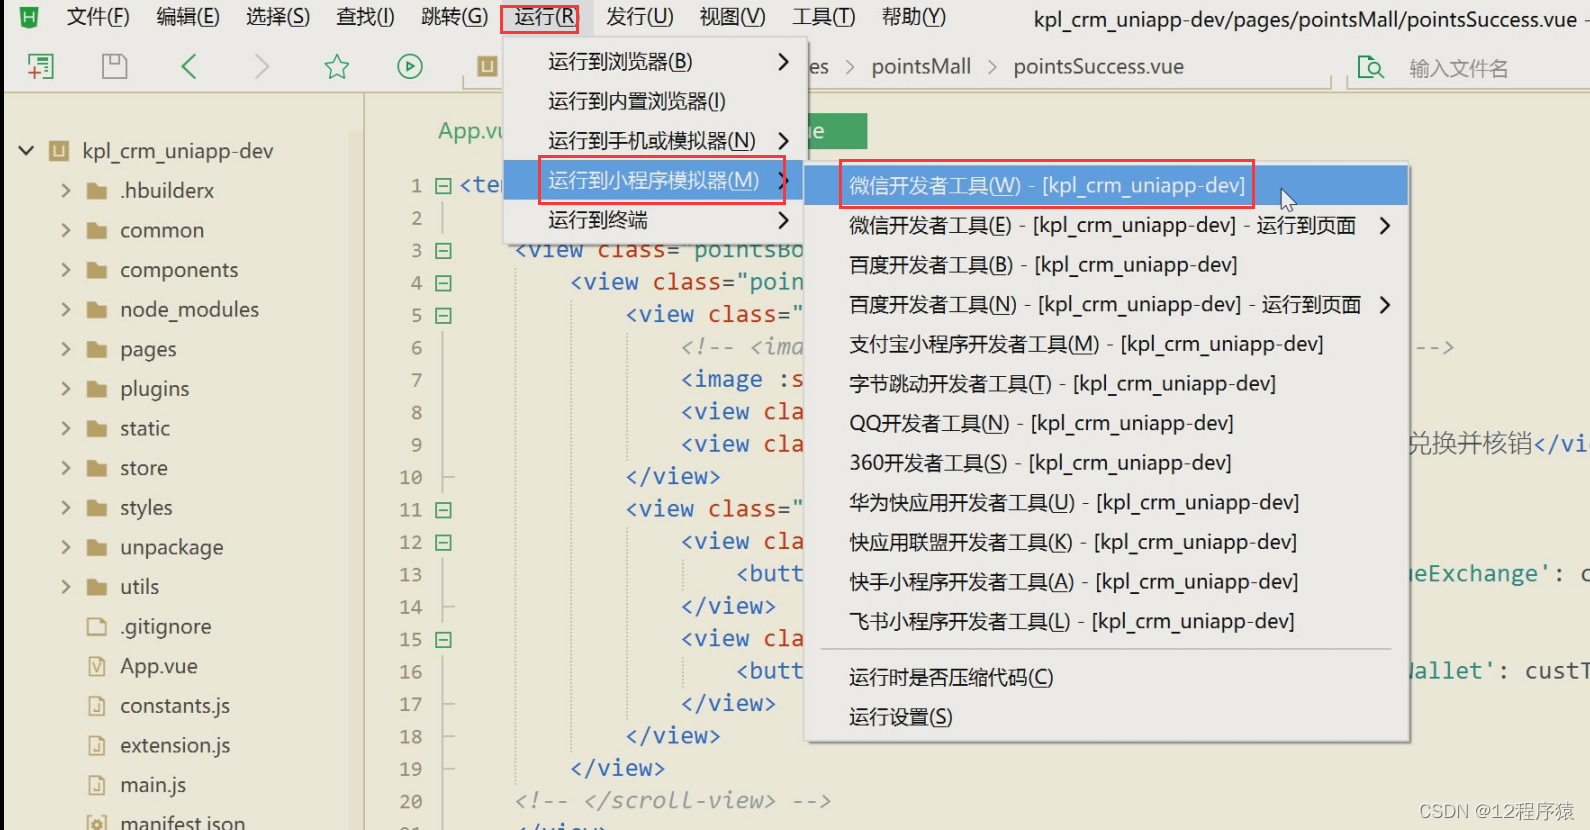Screen dimensions: 1590x830
Task: Open the 视图(V) menu
Action: 732,17
